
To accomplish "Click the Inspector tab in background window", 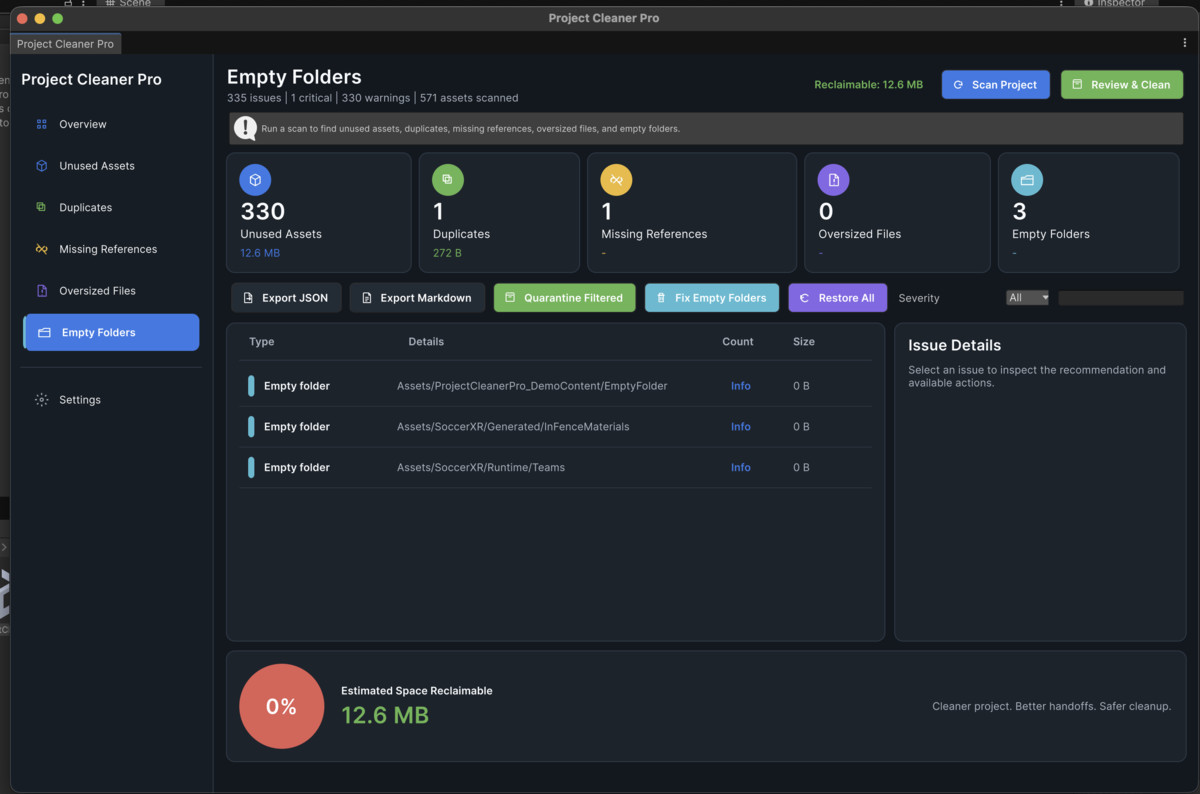I will coord(1114,4).
